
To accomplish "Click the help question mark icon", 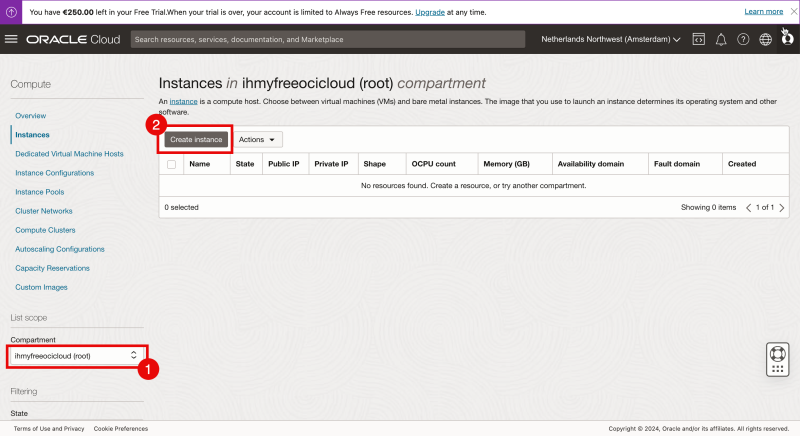I will [743, 39].
